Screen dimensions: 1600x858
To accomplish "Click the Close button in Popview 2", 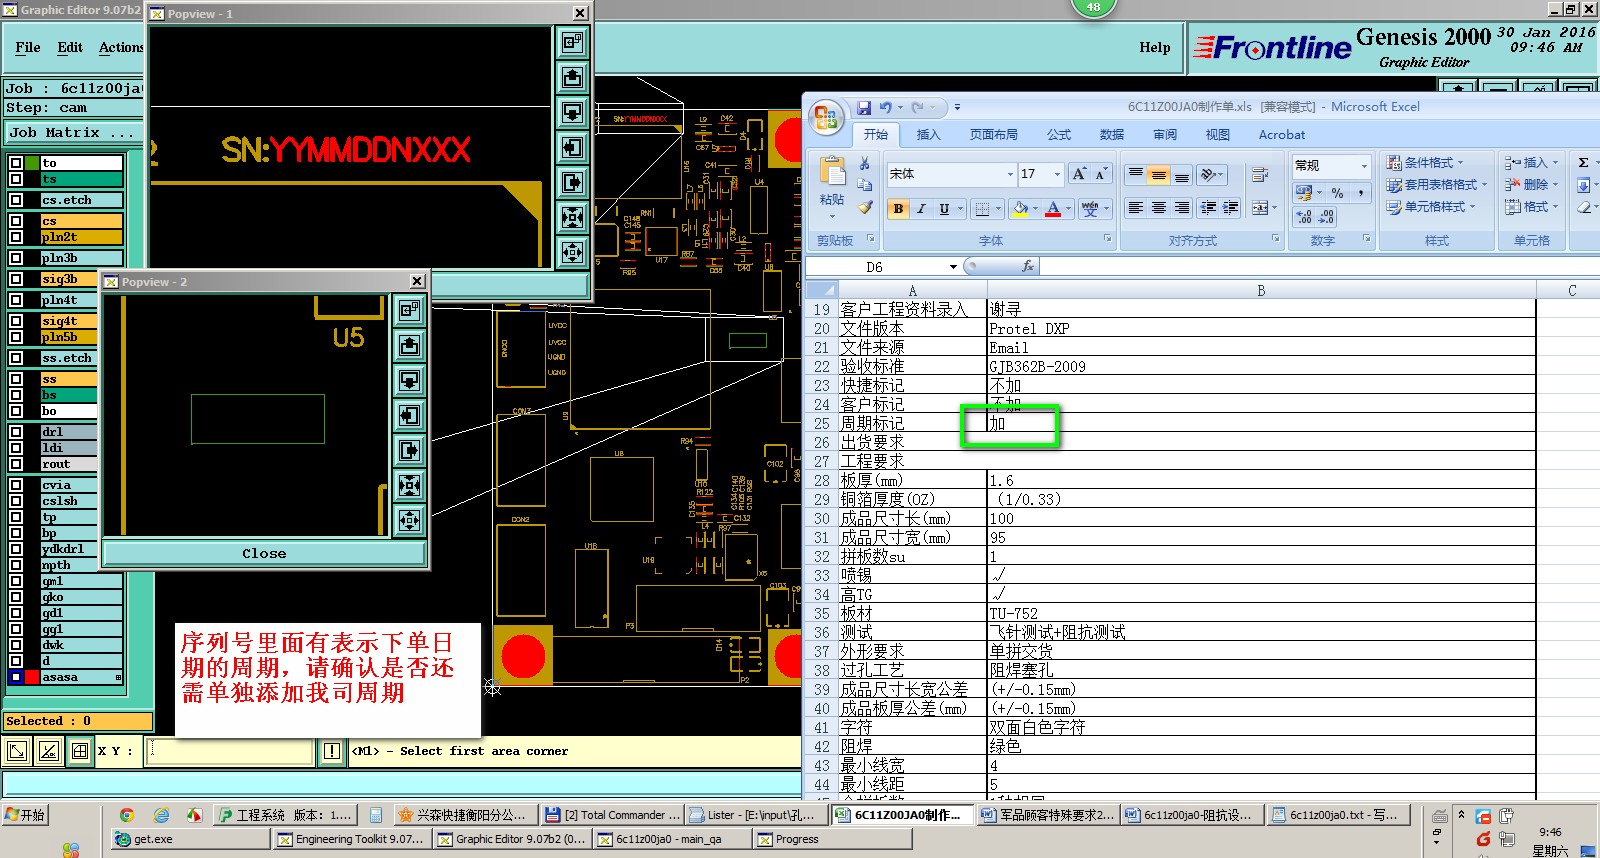I will [264, 553].
